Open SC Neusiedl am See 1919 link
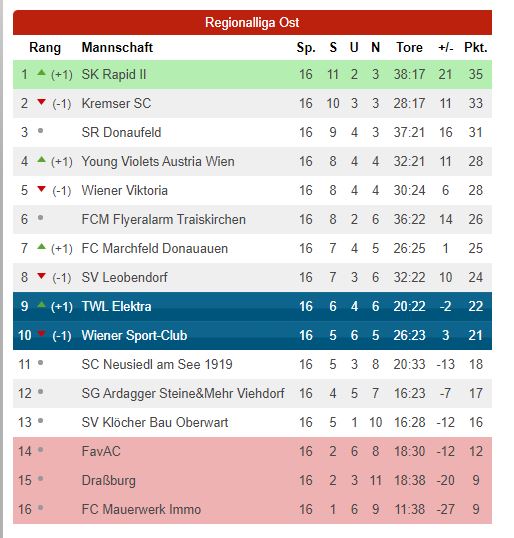Image resolution: width=514 pixels, height=538 pixels. point(157,364)
